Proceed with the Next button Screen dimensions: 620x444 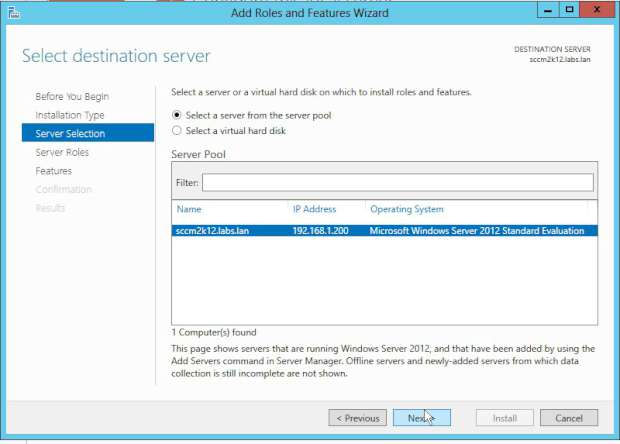419,418
